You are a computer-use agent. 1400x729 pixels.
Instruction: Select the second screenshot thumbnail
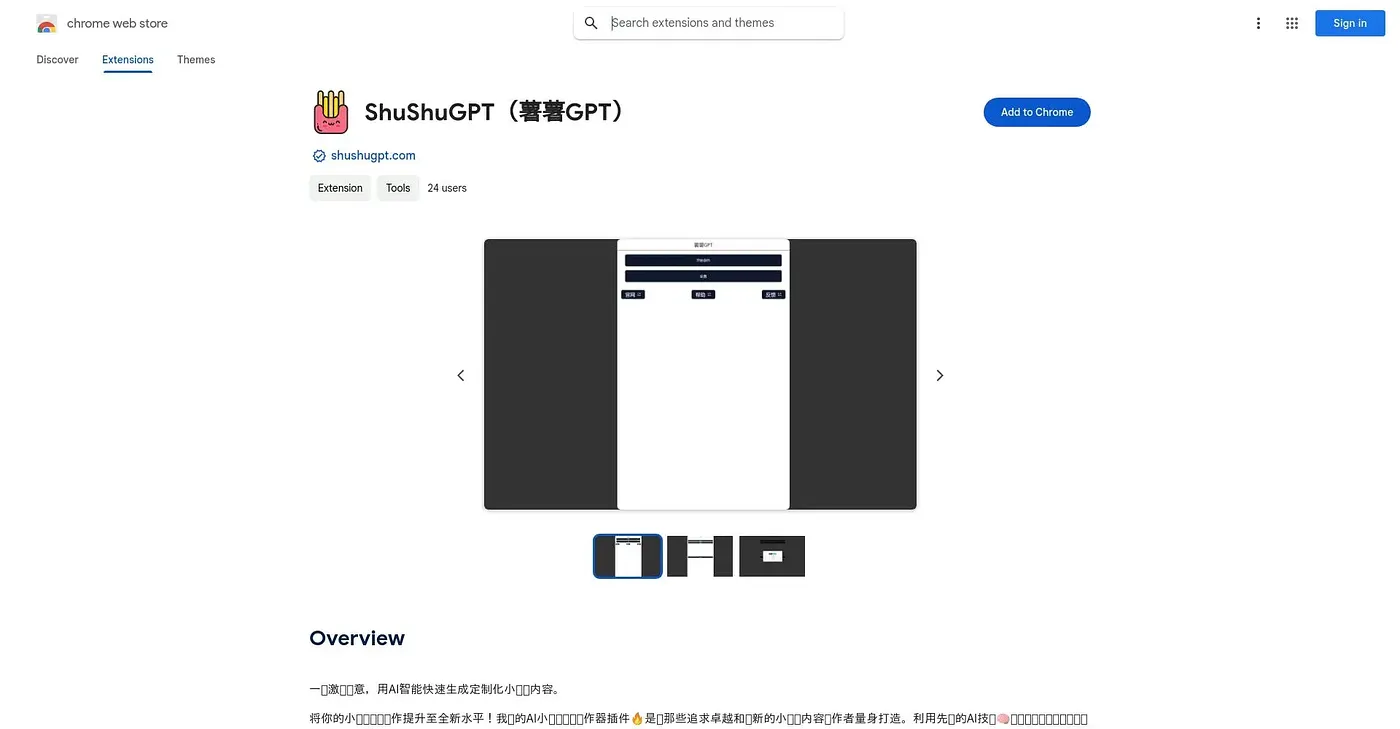tap(700, 556)
